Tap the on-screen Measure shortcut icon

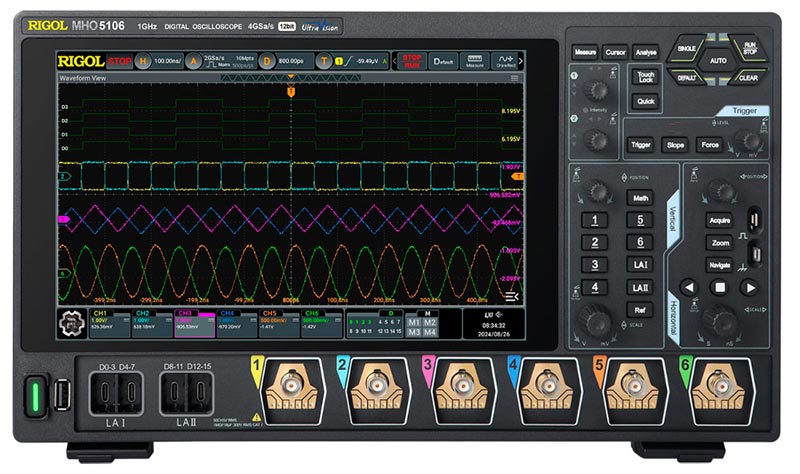[x=474, y=61]
